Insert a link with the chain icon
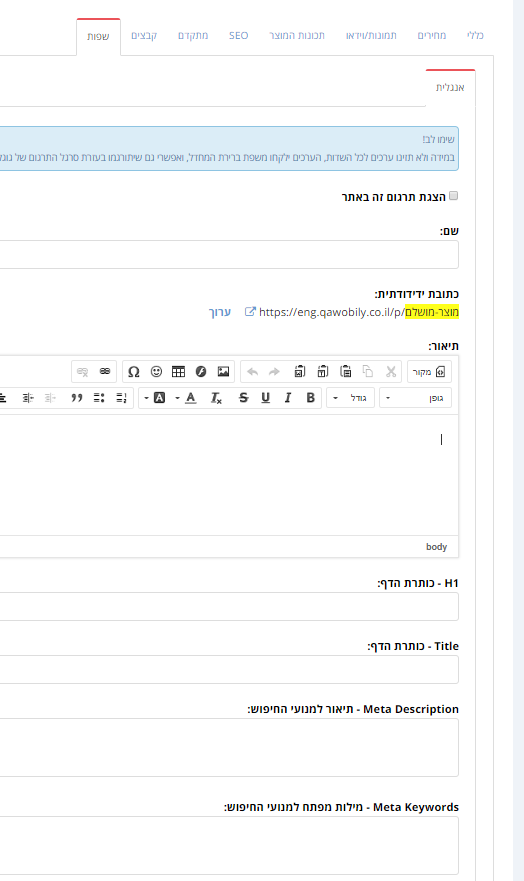Image resolution: width=524 pixels, height=881 pixels. point(105,371)
